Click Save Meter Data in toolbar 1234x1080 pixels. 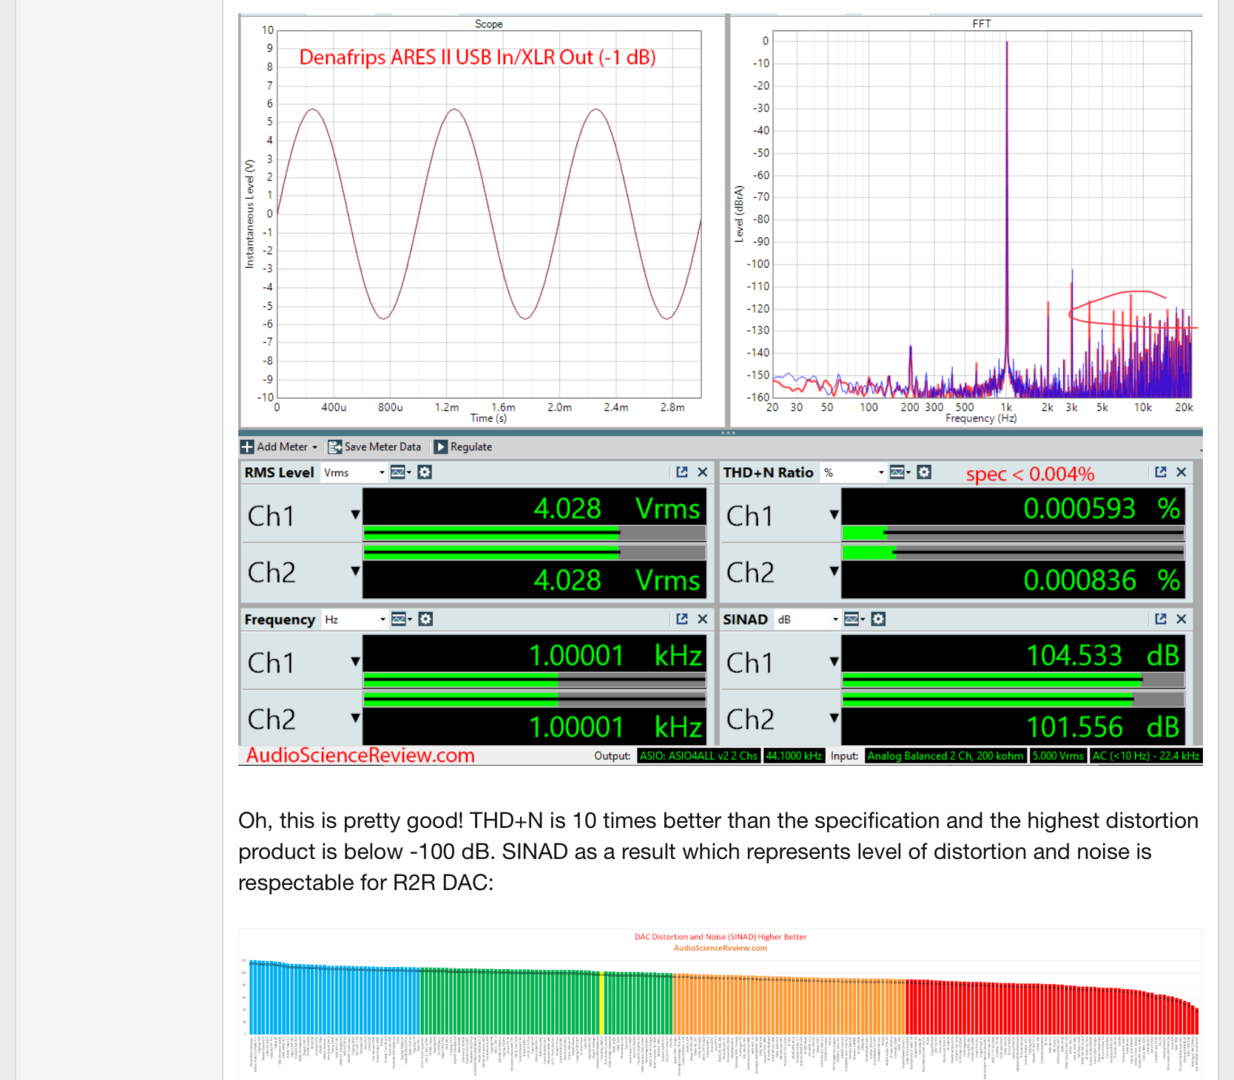[374, 447]
